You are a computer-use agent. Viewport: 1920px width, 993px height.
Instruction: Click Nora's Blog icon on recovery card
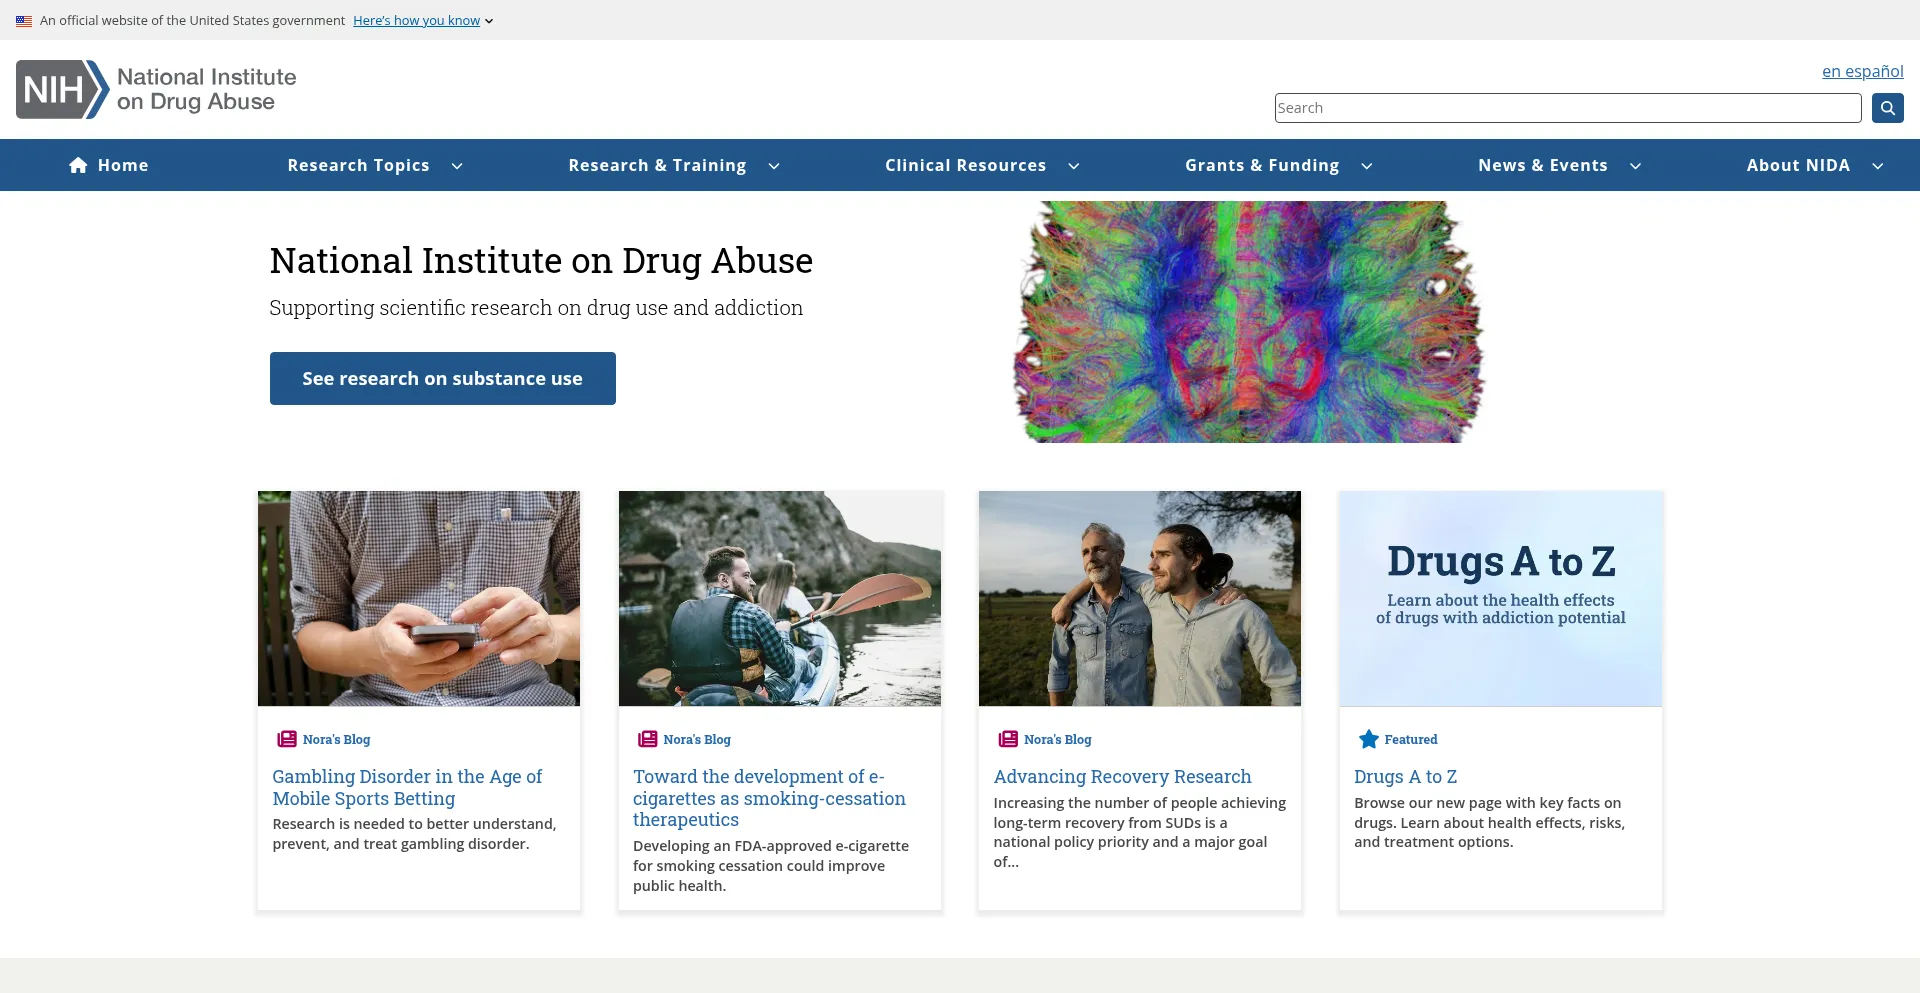(1008, 739)
